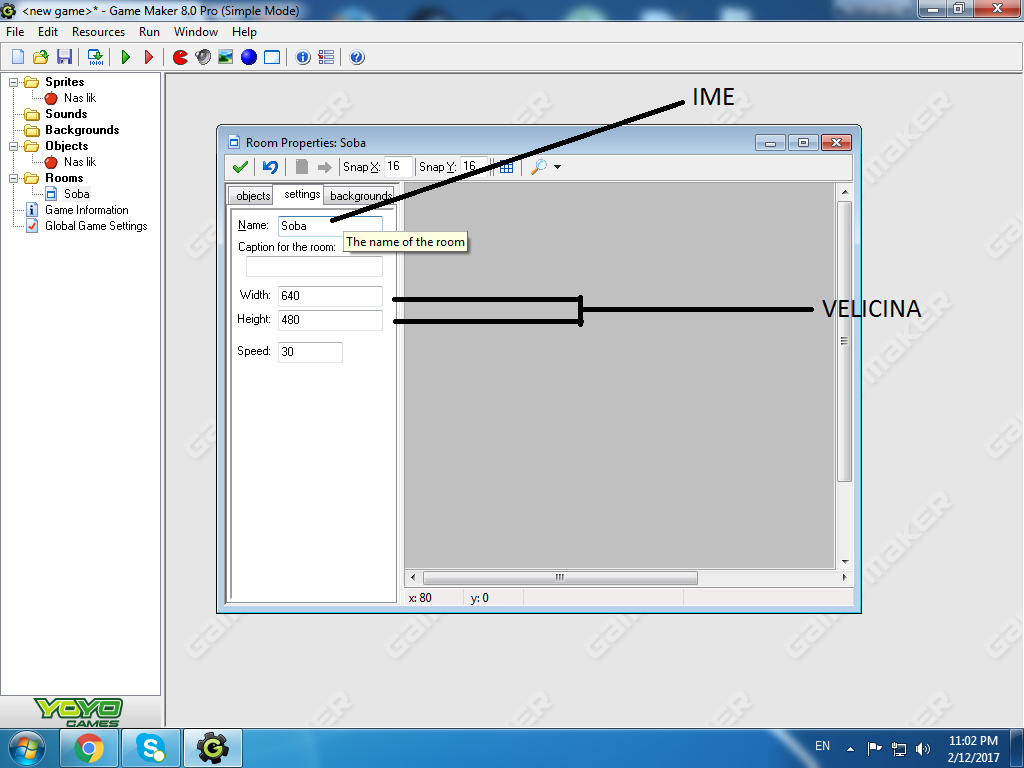Click Game Maker taskbar button

[x=213, y=748]
